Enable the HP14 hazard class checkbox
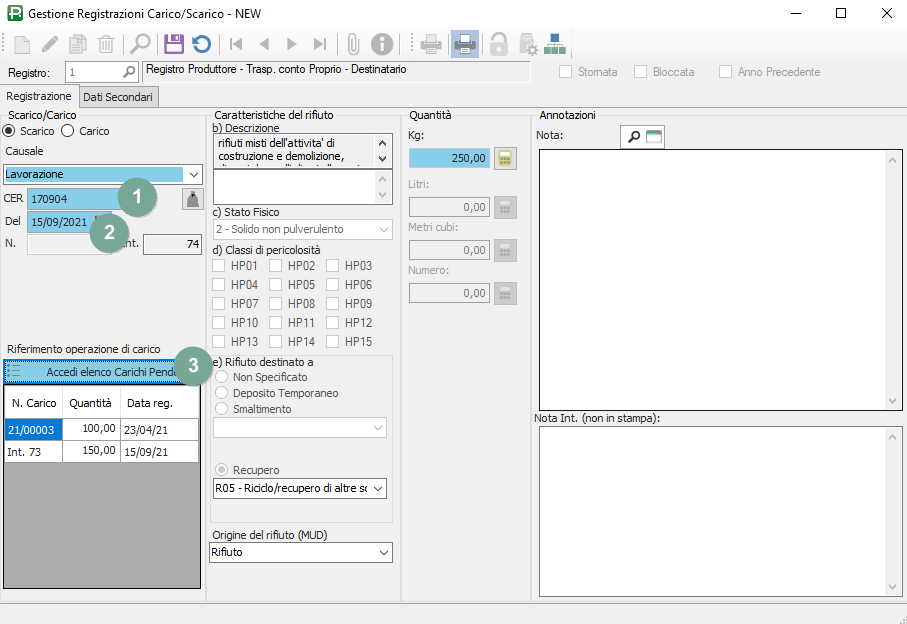Image resolution: width=907 pixels, height=624 pixels. tap(277, 342)
